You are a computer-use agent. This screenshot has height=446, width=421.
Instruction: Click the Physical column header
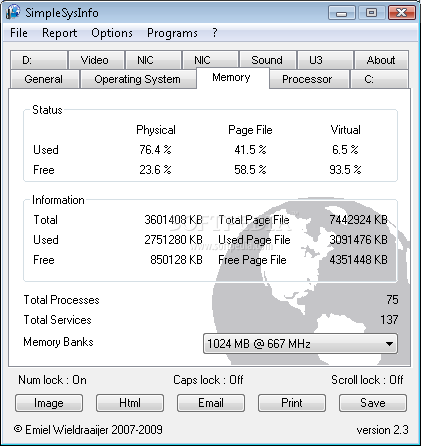pyautogui.click(x=156, y=130)
